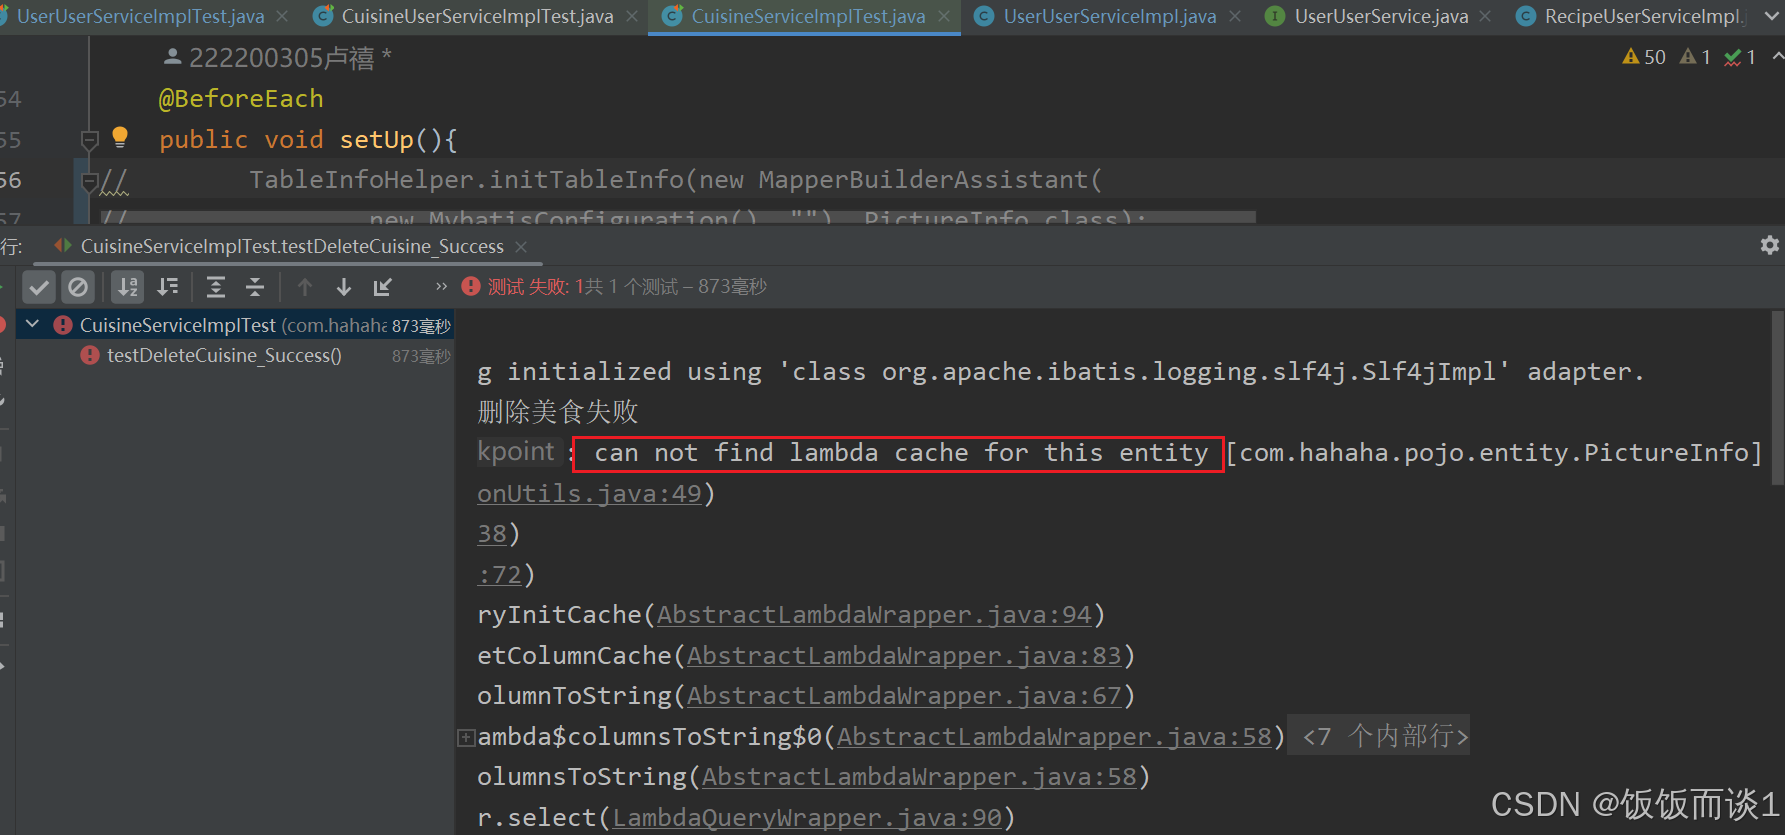Open AbstractLambdaWrapper.java:67 link

pyautogui.click(x=903, y=696)
